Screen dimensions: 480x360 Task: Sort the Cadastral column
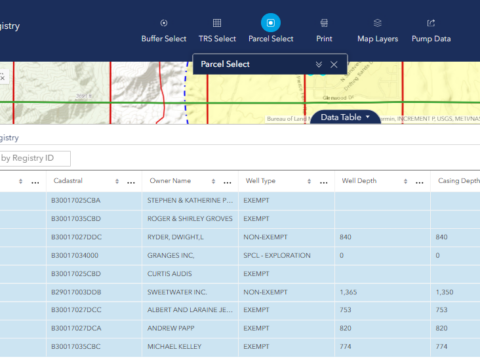coord(117,181)
